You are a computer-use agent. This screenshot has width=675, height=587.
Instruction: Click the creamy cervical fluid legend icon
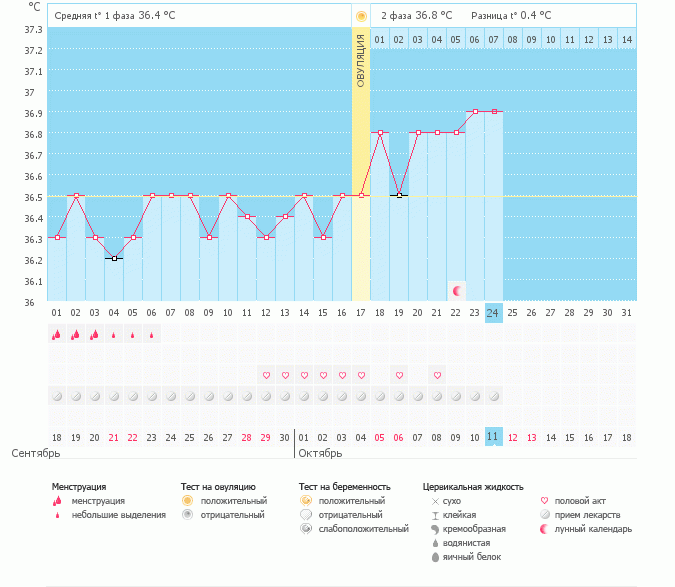pos(435,529)
